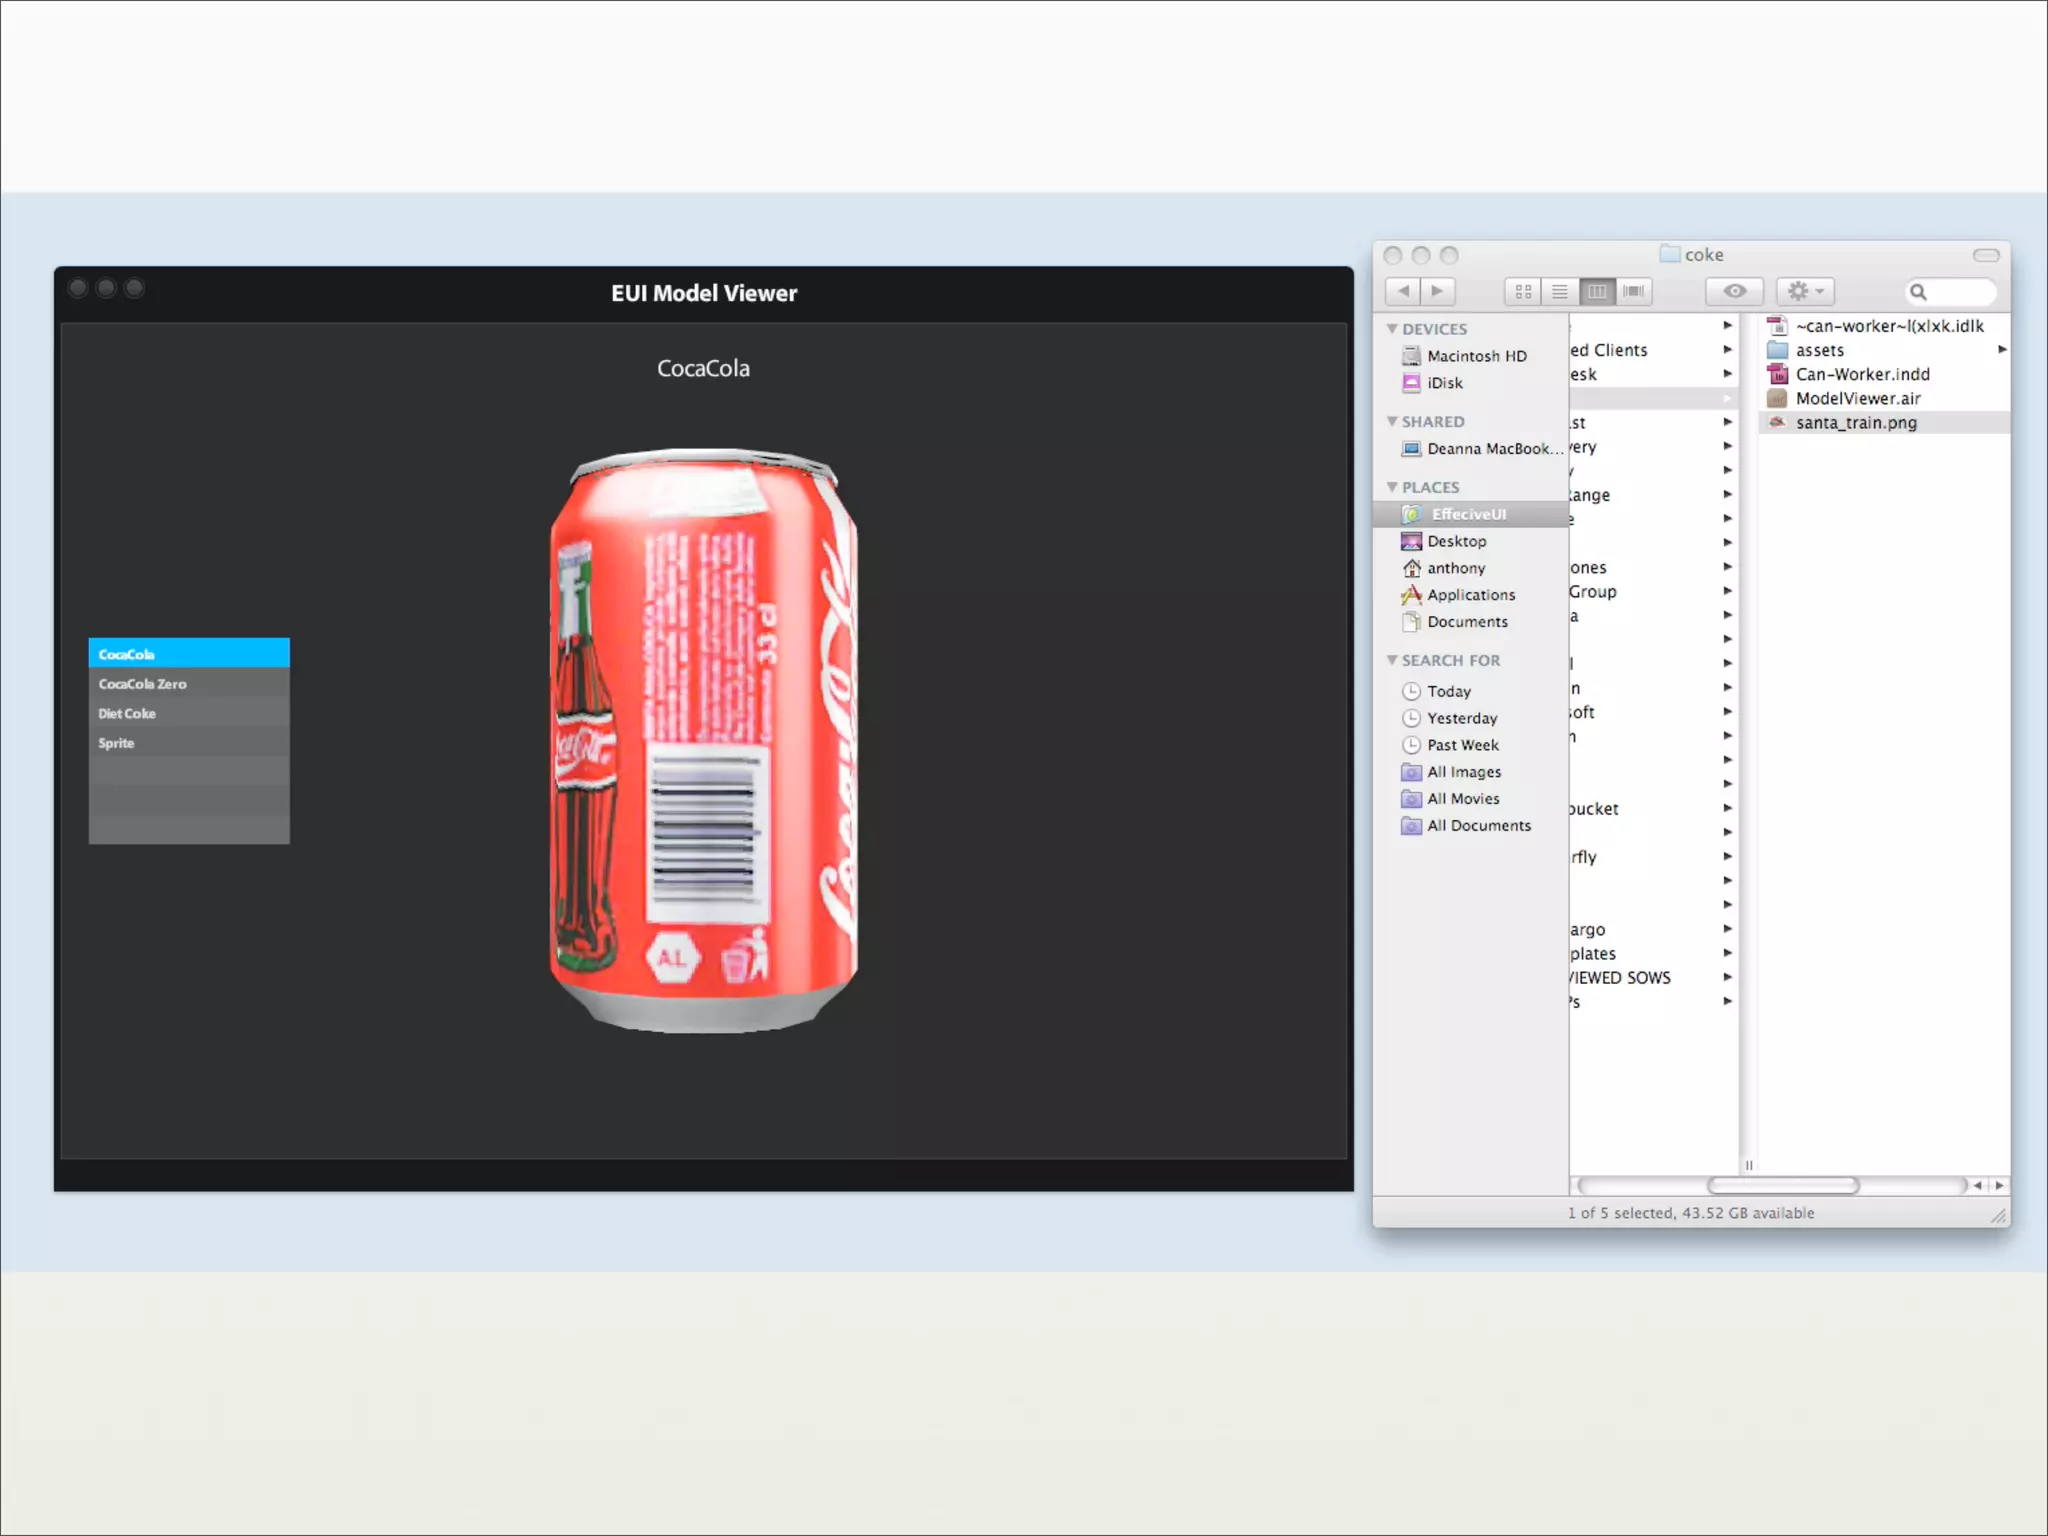2048x1536 pixels.
Task: Select Sprite in the model list
Action: point(116,743)
